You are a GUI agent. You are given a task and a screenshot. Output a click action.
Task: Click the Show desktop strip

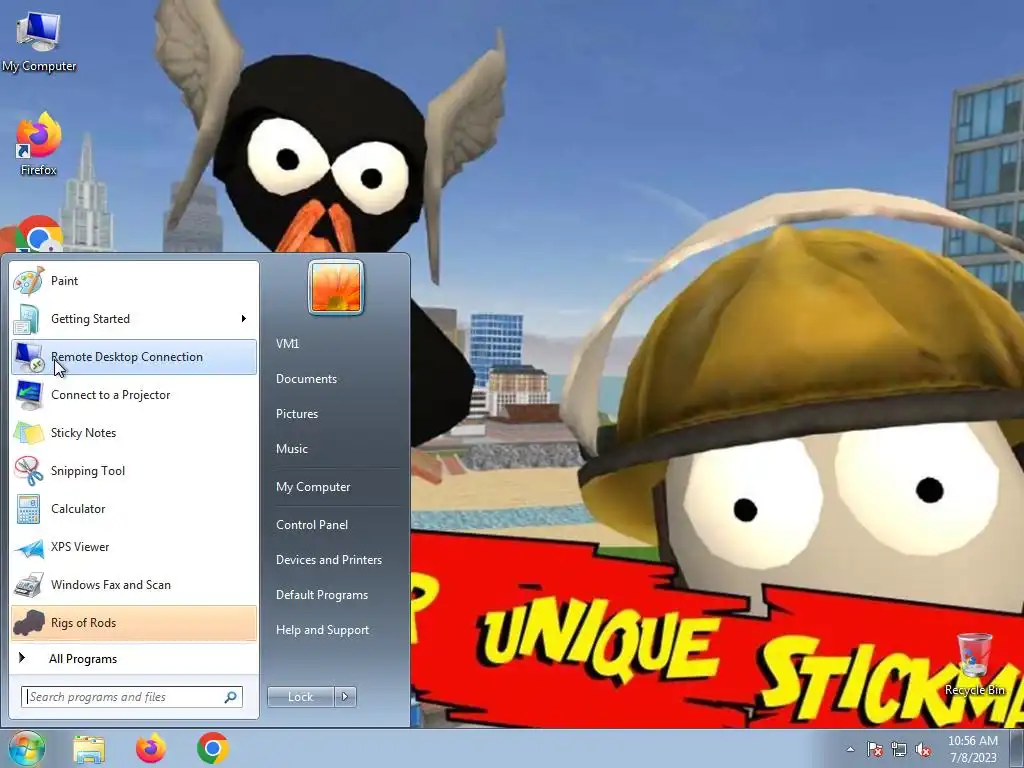click(1017, 748)
